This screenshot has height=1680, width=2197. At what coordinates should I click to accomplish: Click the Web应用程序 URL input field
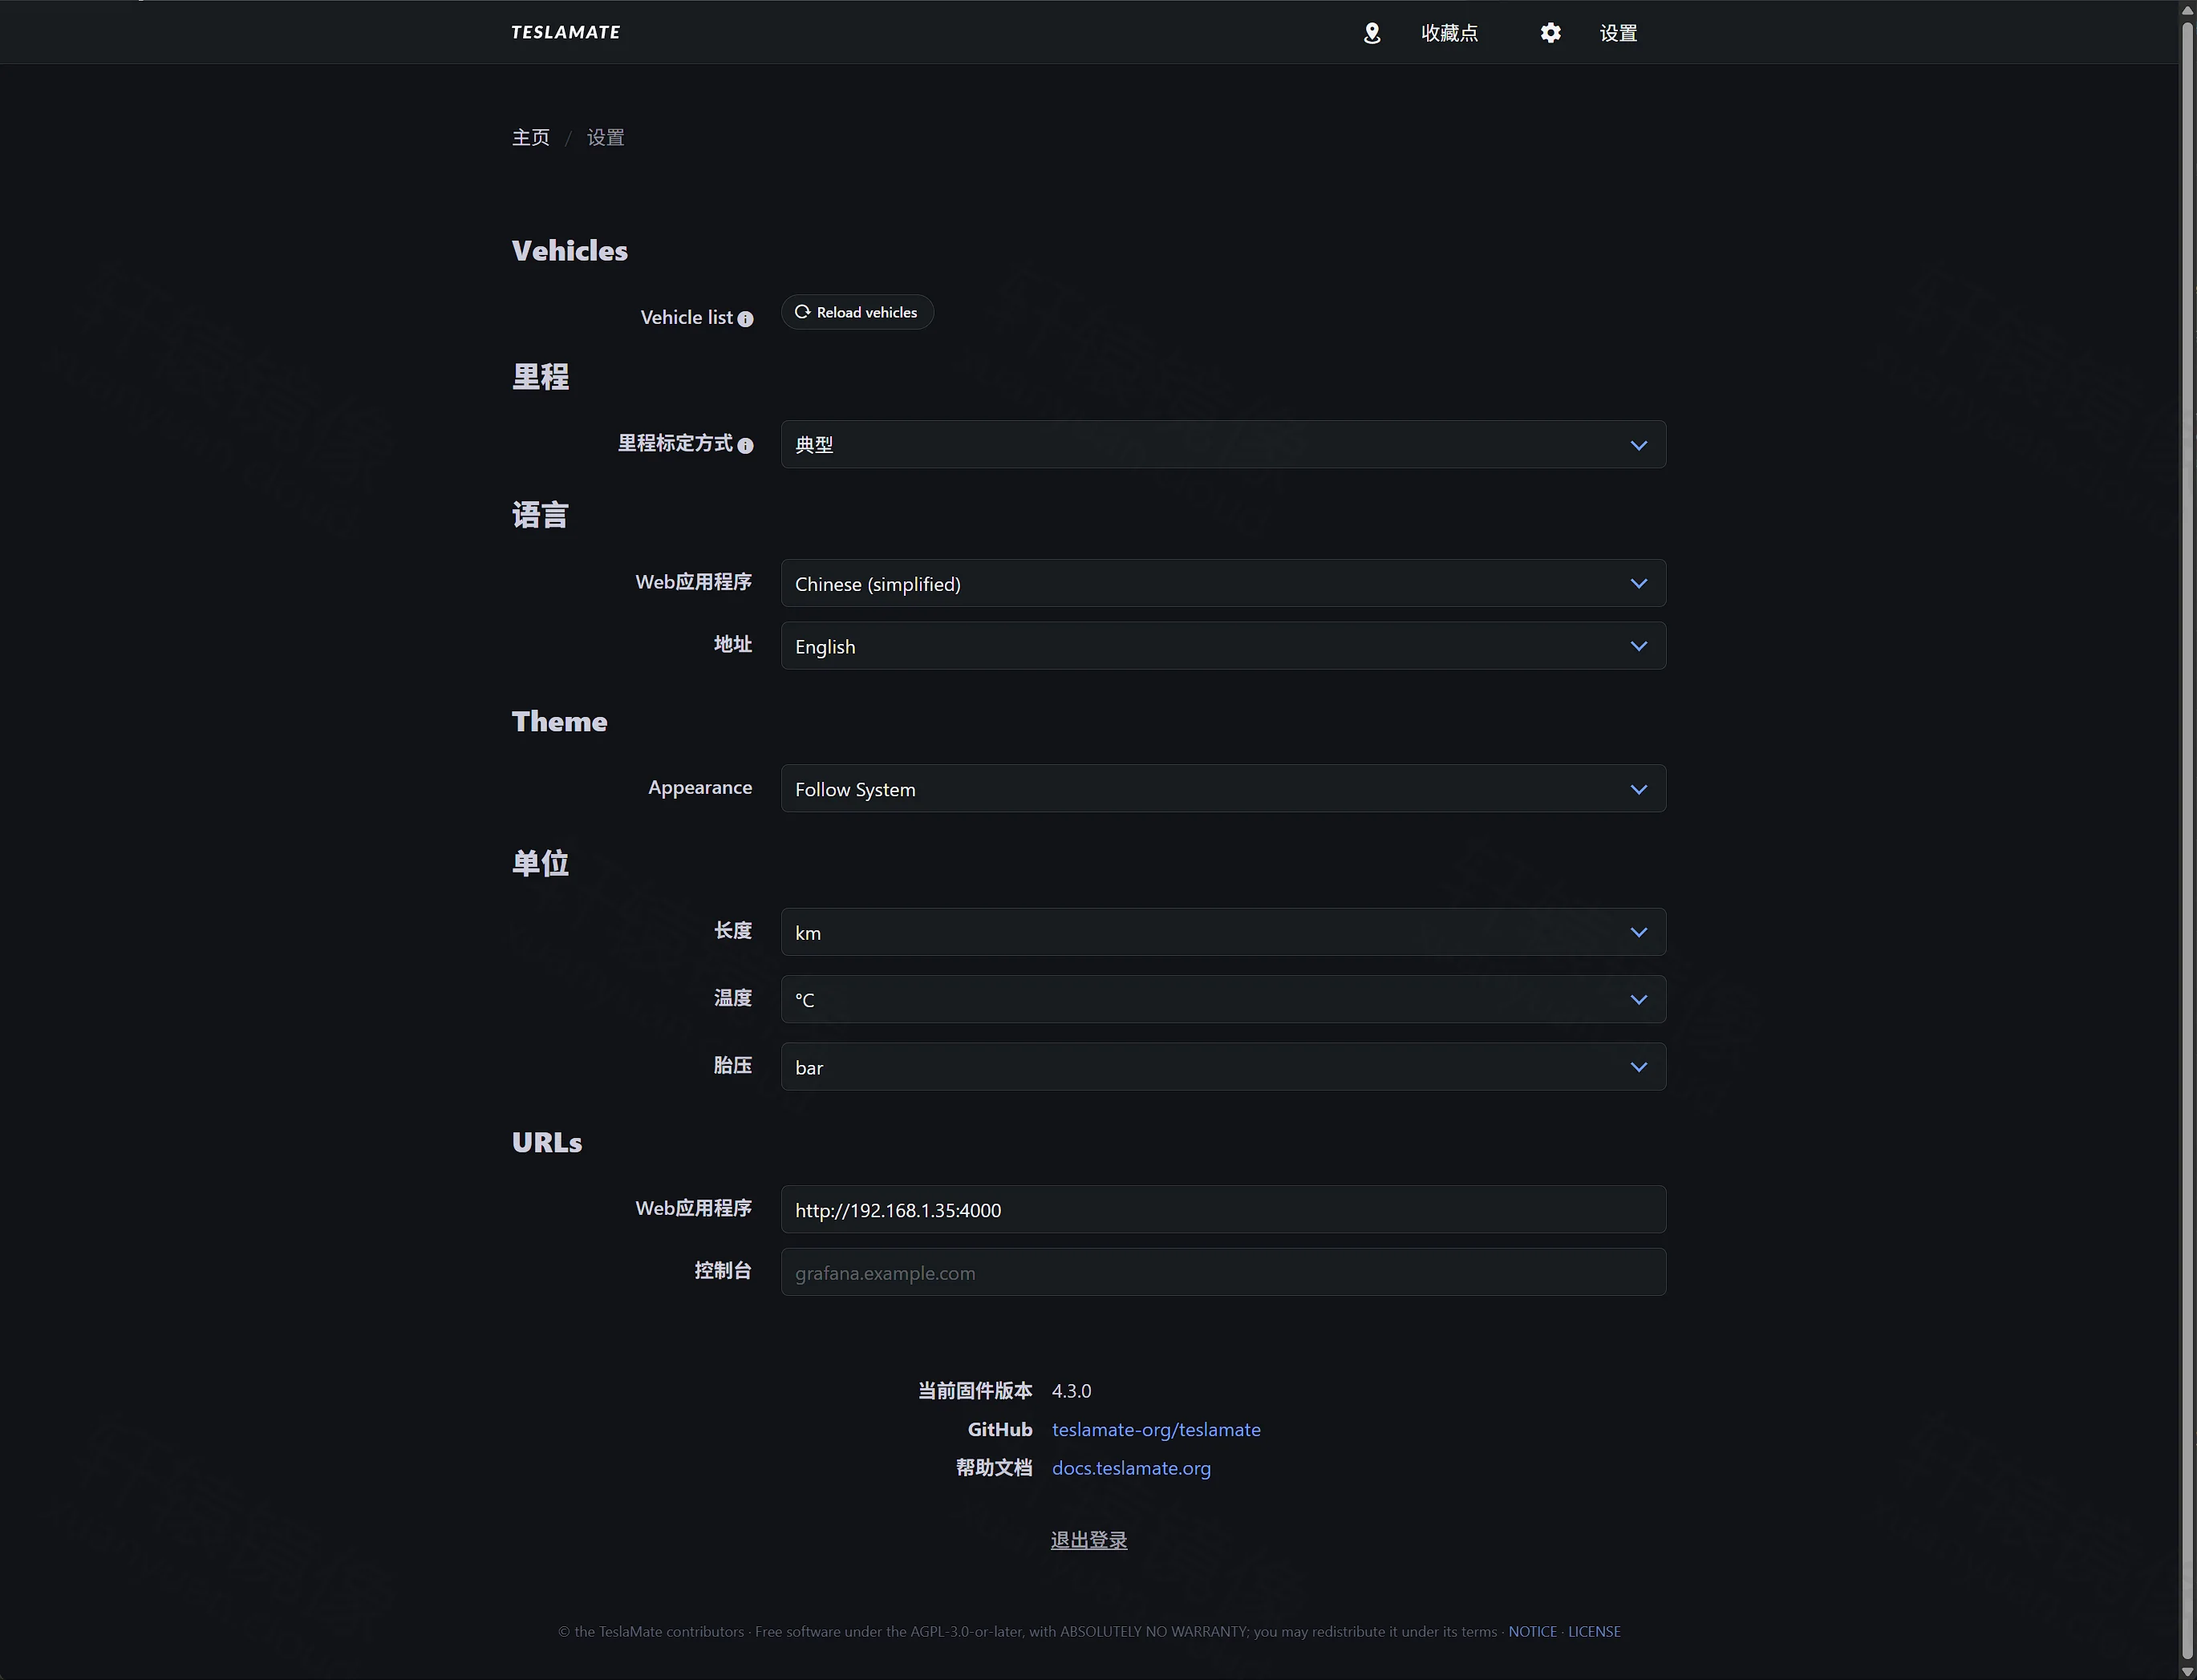(1223, 1209)
